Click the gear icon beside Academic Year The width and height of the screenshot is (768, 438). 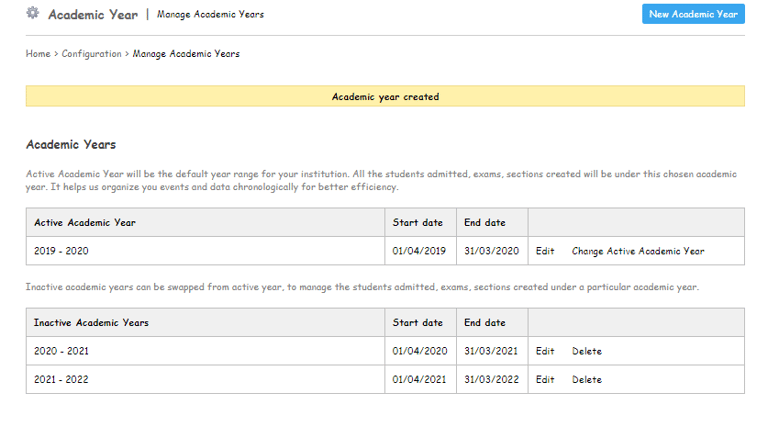(32, 13)
